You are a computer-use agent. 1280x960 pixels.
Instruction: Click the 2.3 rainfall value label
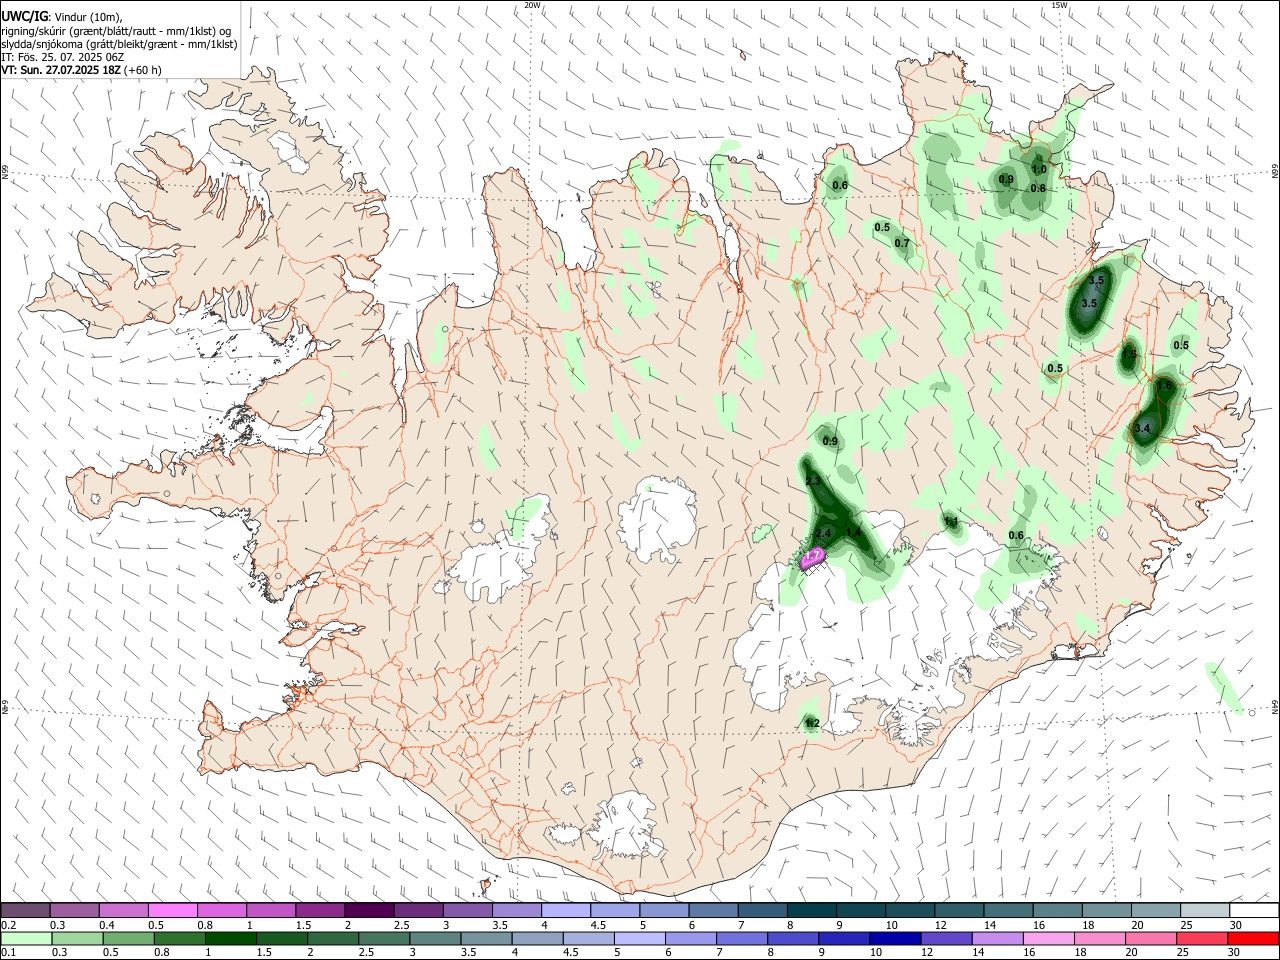(813, 482)
